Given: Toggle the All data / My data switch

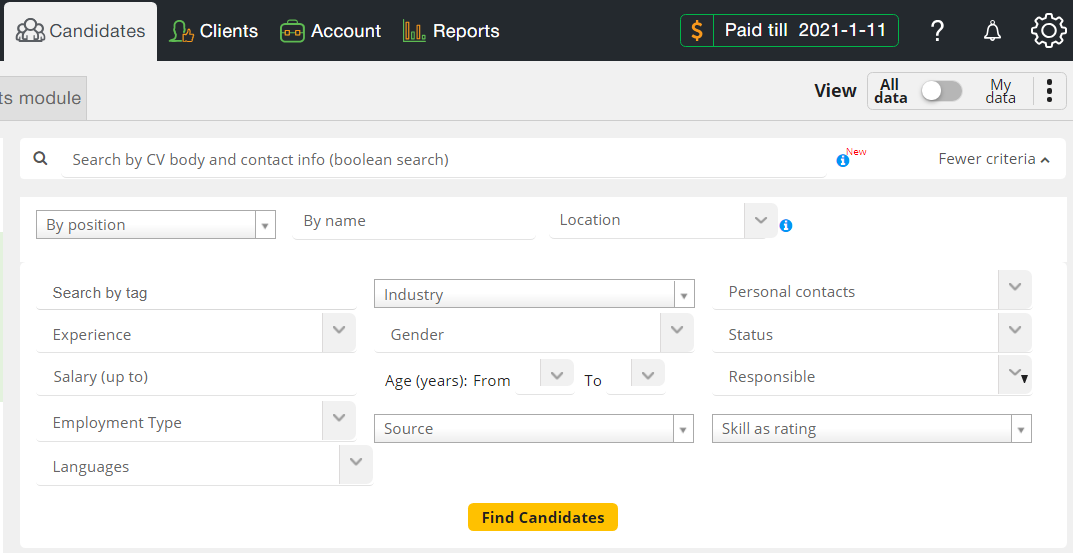Looking at the screenshot, I should pyautogui.click(x=941, y=91).
